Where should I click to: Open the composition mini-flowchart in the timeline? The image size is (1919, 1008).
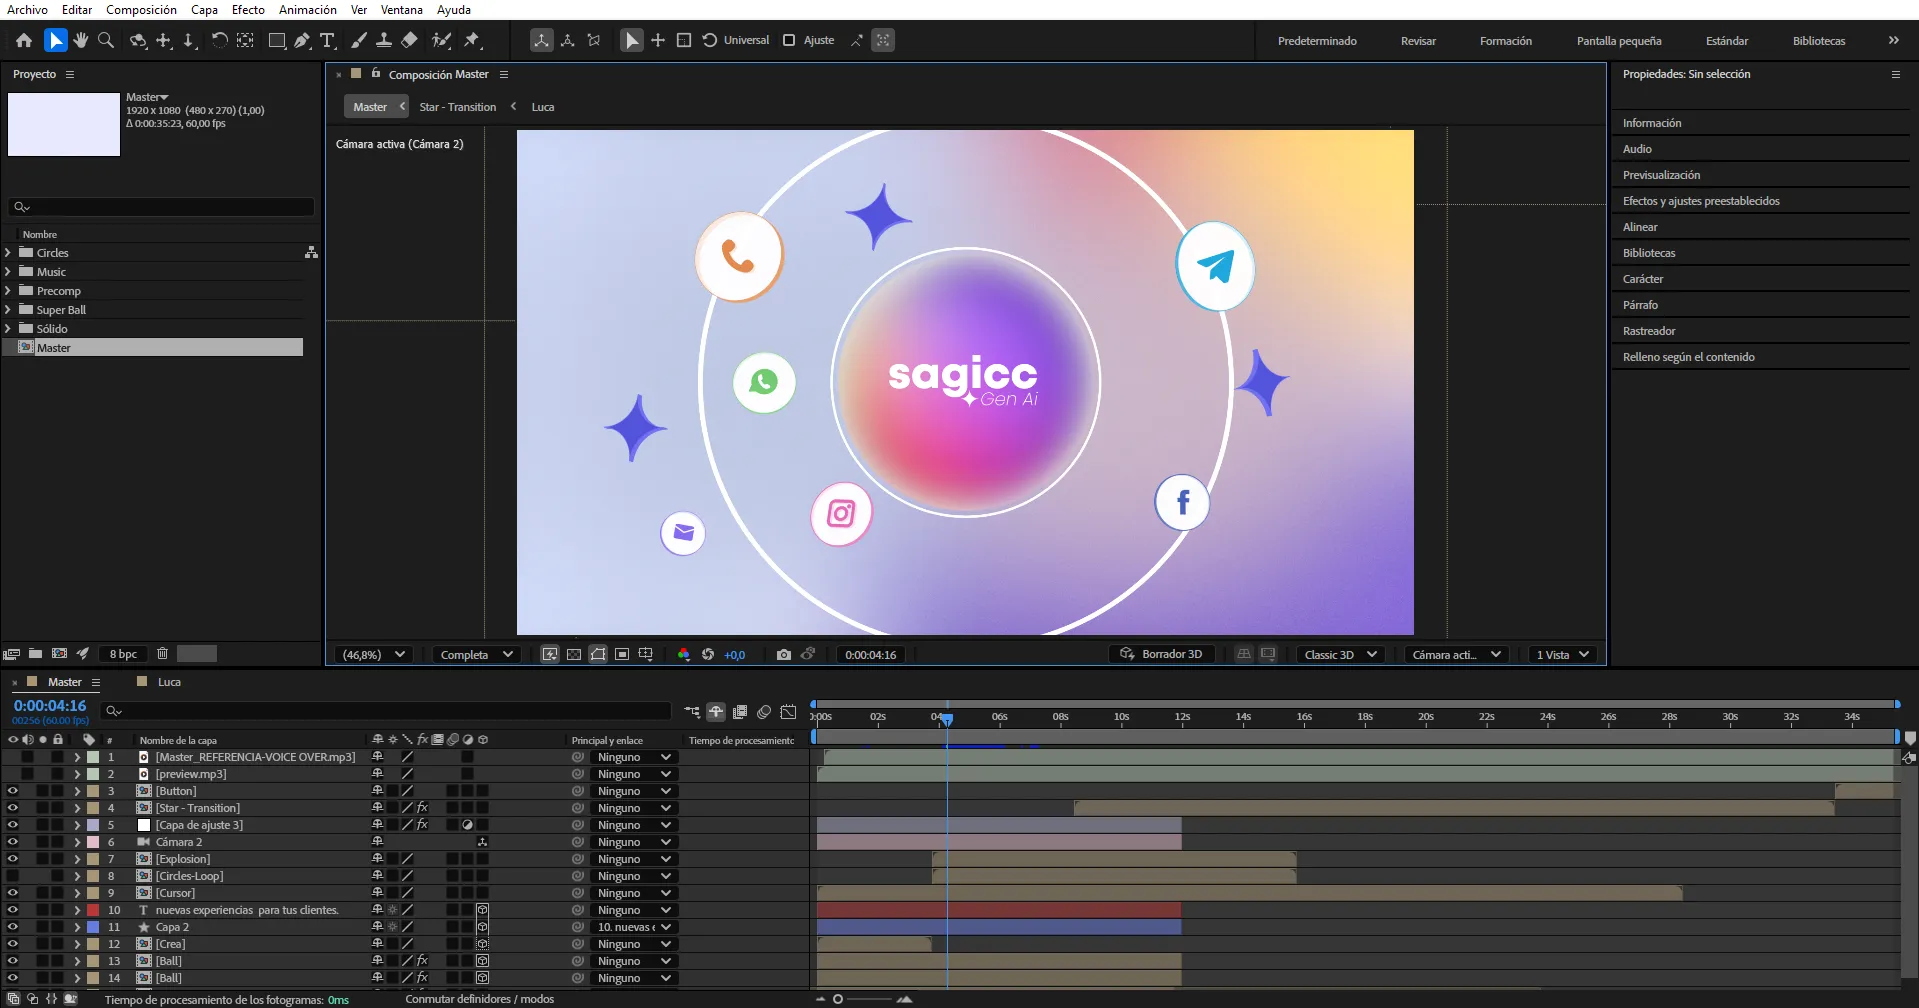[692, 712]
